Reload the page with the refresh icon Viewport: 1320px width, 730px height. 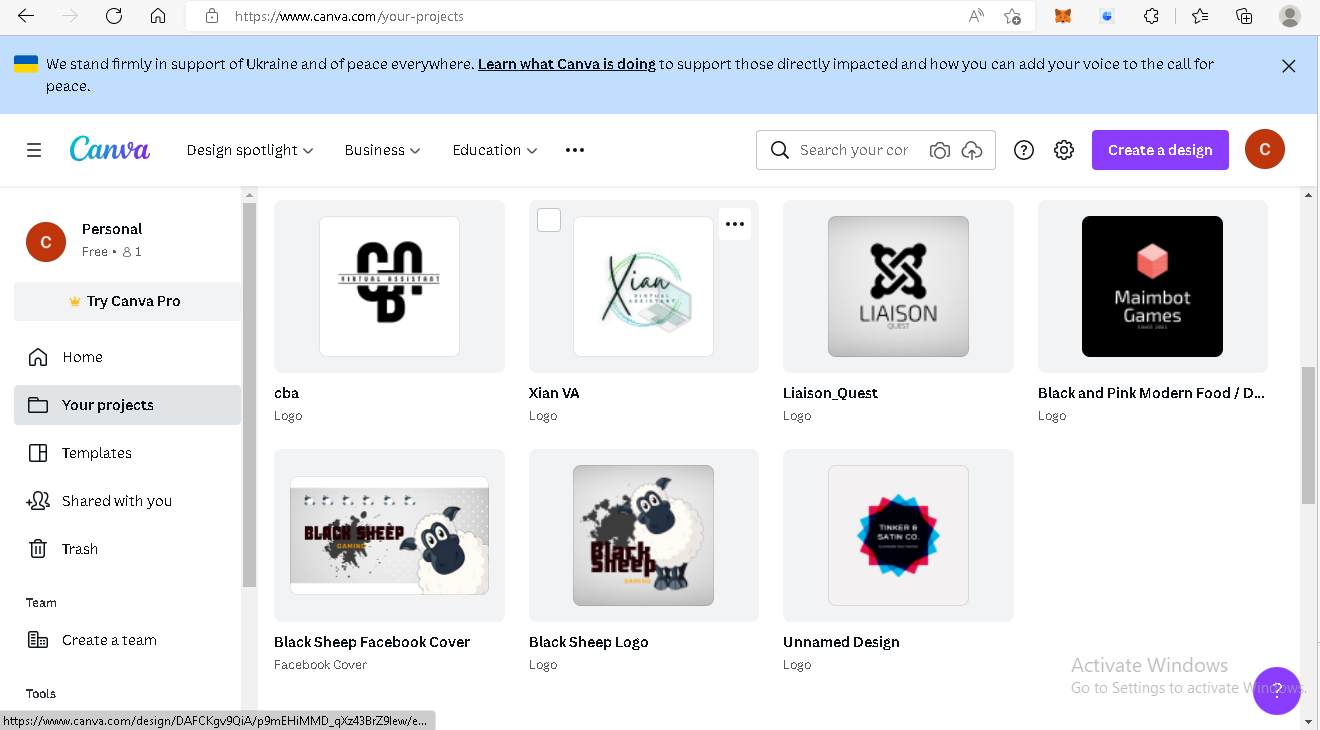pos(114,16)
